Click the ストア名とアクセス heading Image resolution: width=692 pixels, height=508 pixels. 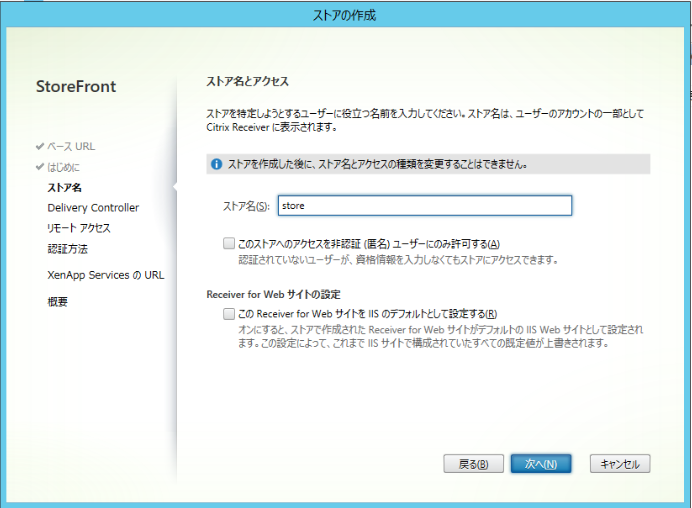pyautogui.click(x=248, y=81)
